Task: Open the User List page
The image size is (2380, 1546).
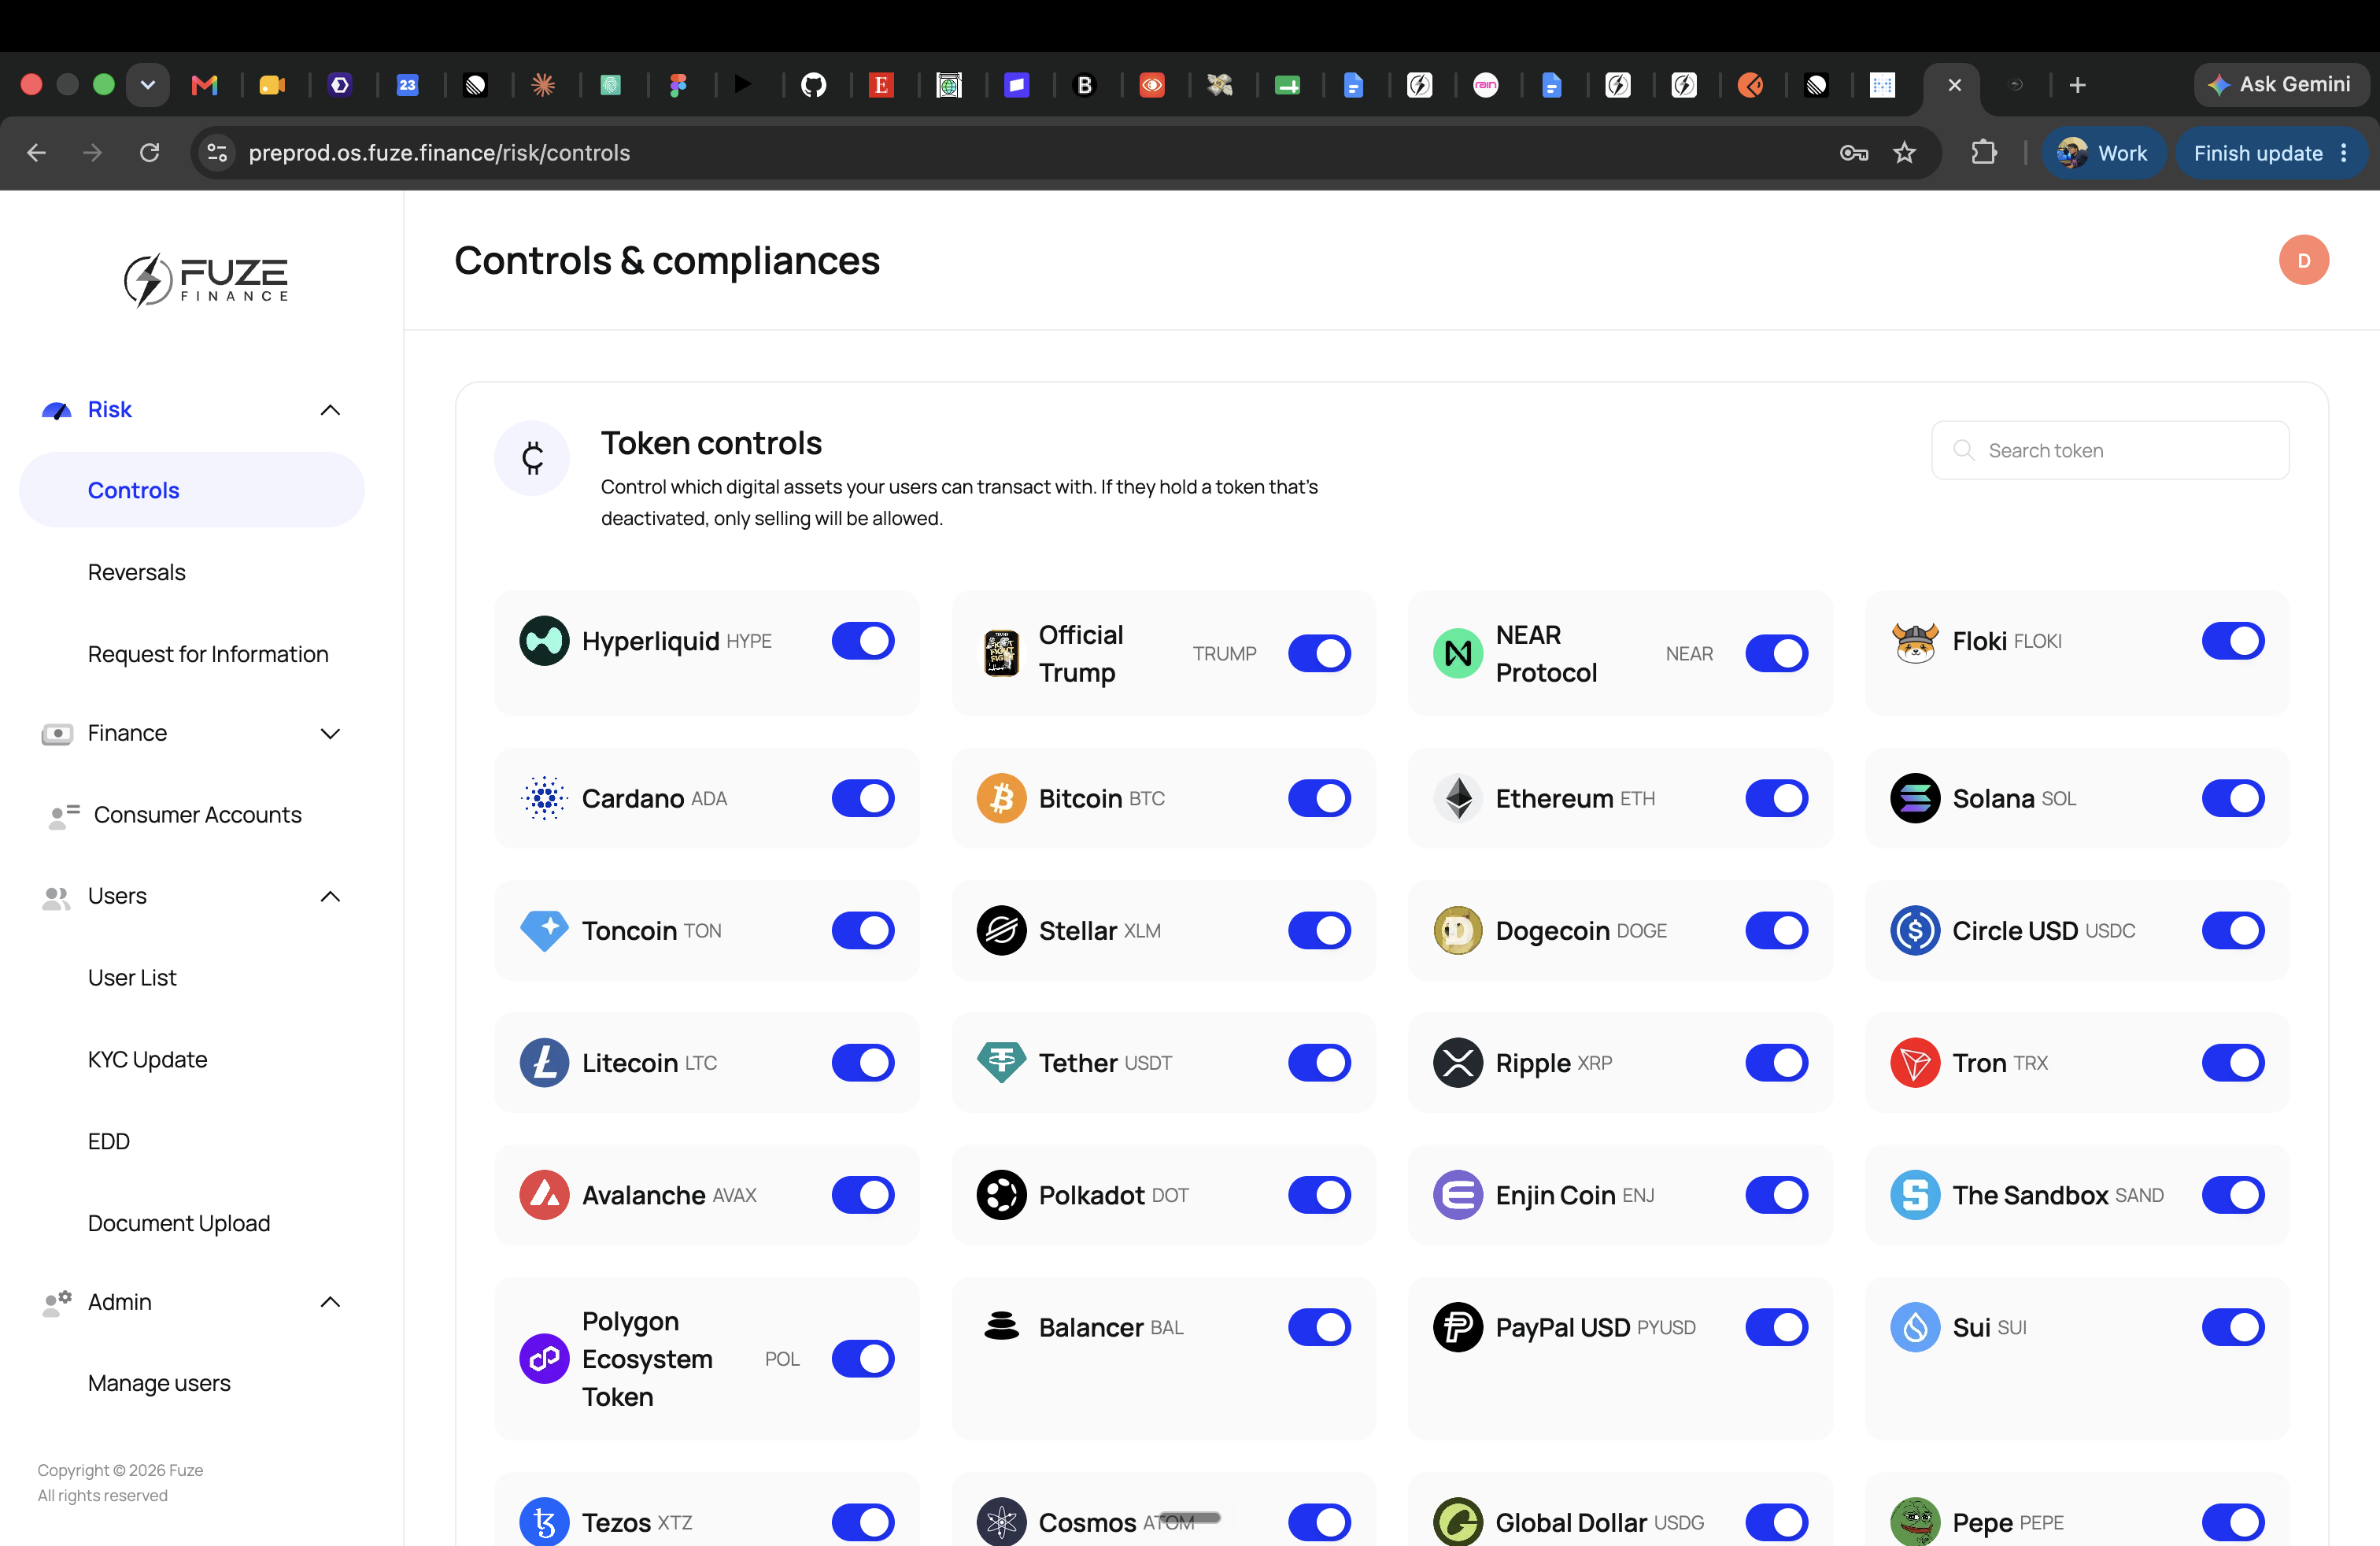Action: (132, 977)
